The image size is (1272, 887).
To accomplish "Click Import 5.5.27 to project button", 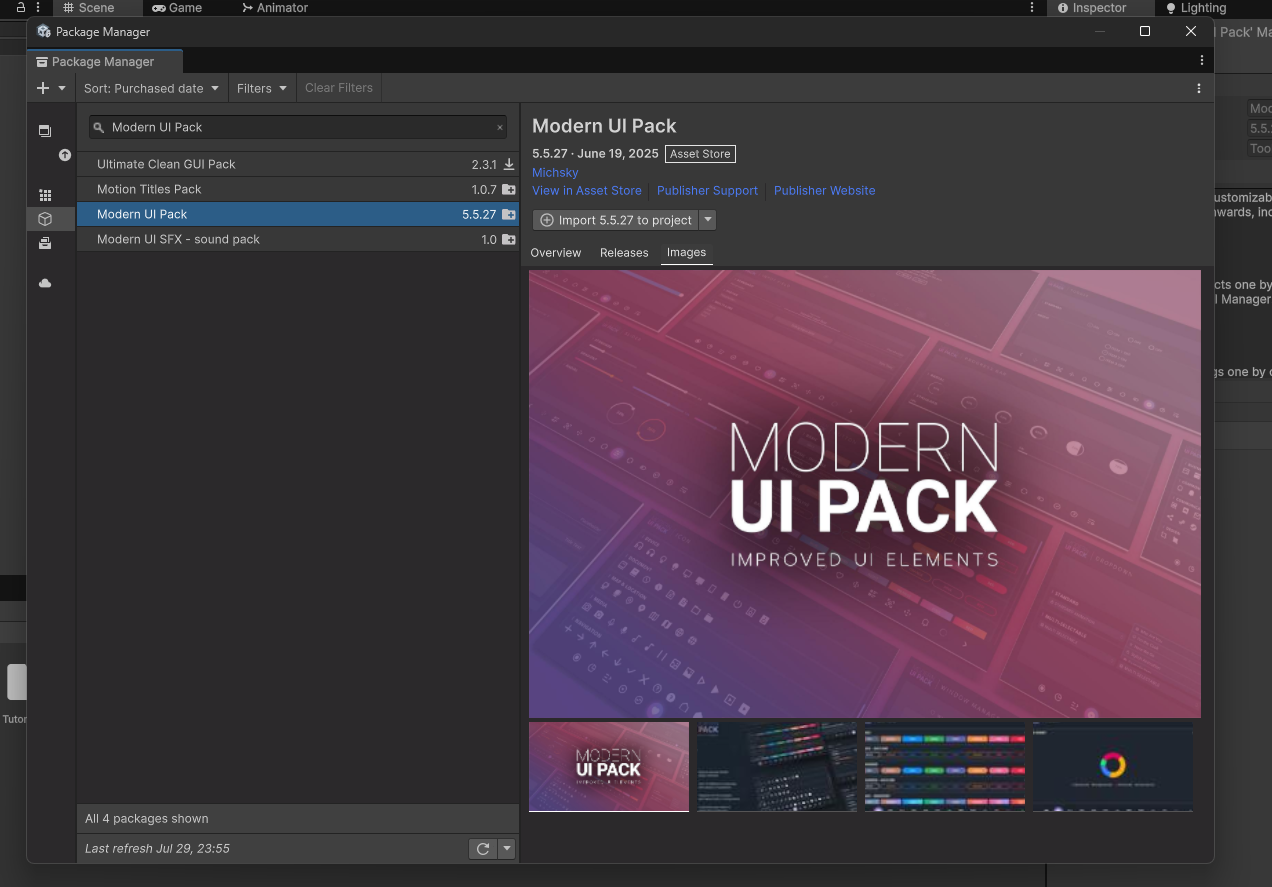I will (615, 220).
